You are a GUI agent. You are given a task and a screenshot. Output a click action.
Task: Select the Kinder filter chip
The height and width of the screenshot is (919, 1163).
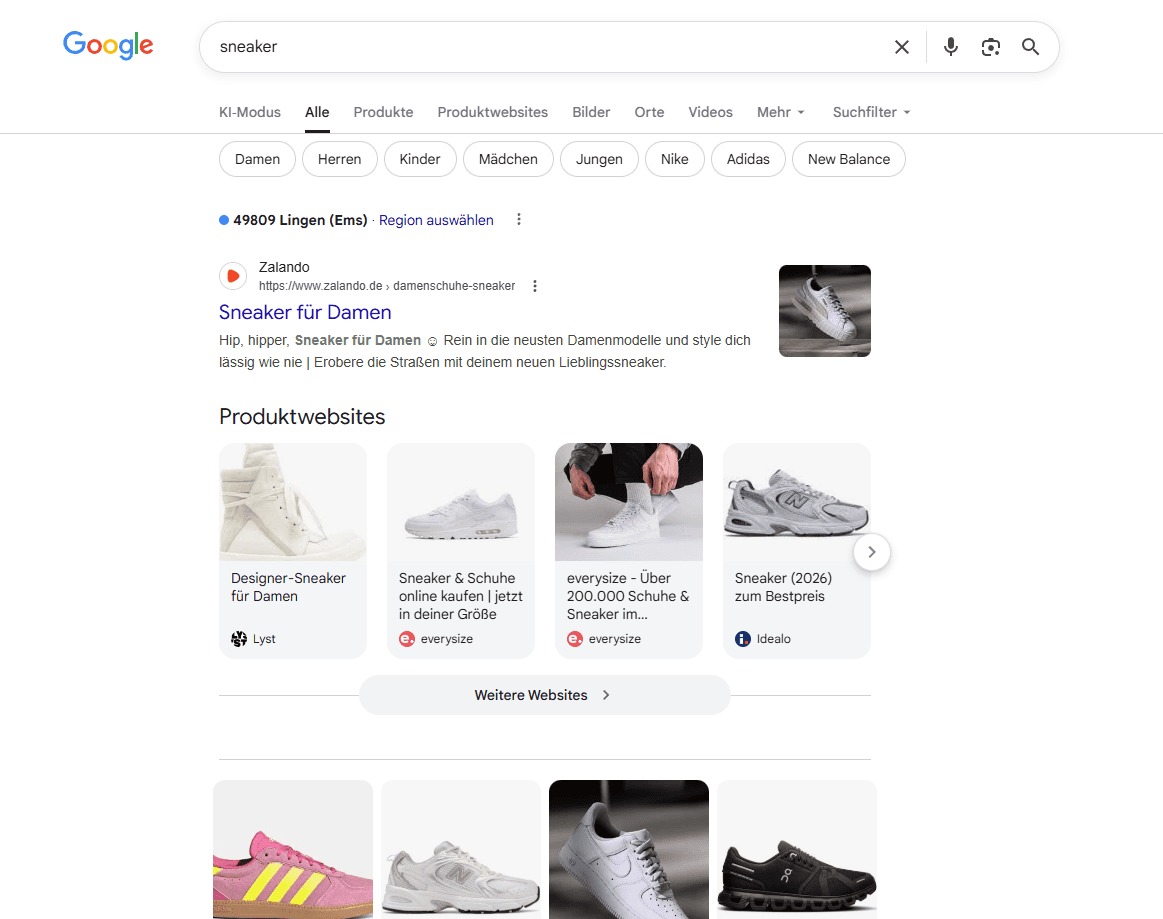[420, 159]
